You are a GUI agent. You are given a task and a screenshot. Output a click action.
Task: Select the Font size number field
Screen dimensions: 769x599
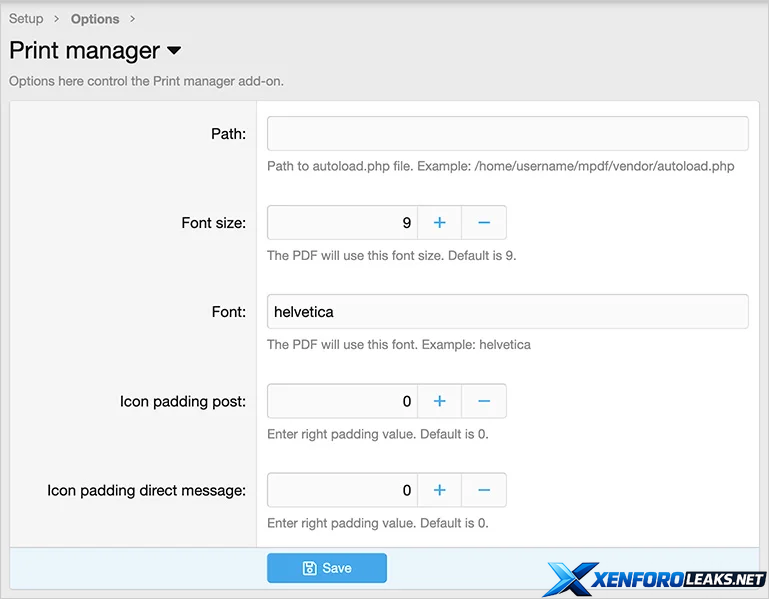342,222
